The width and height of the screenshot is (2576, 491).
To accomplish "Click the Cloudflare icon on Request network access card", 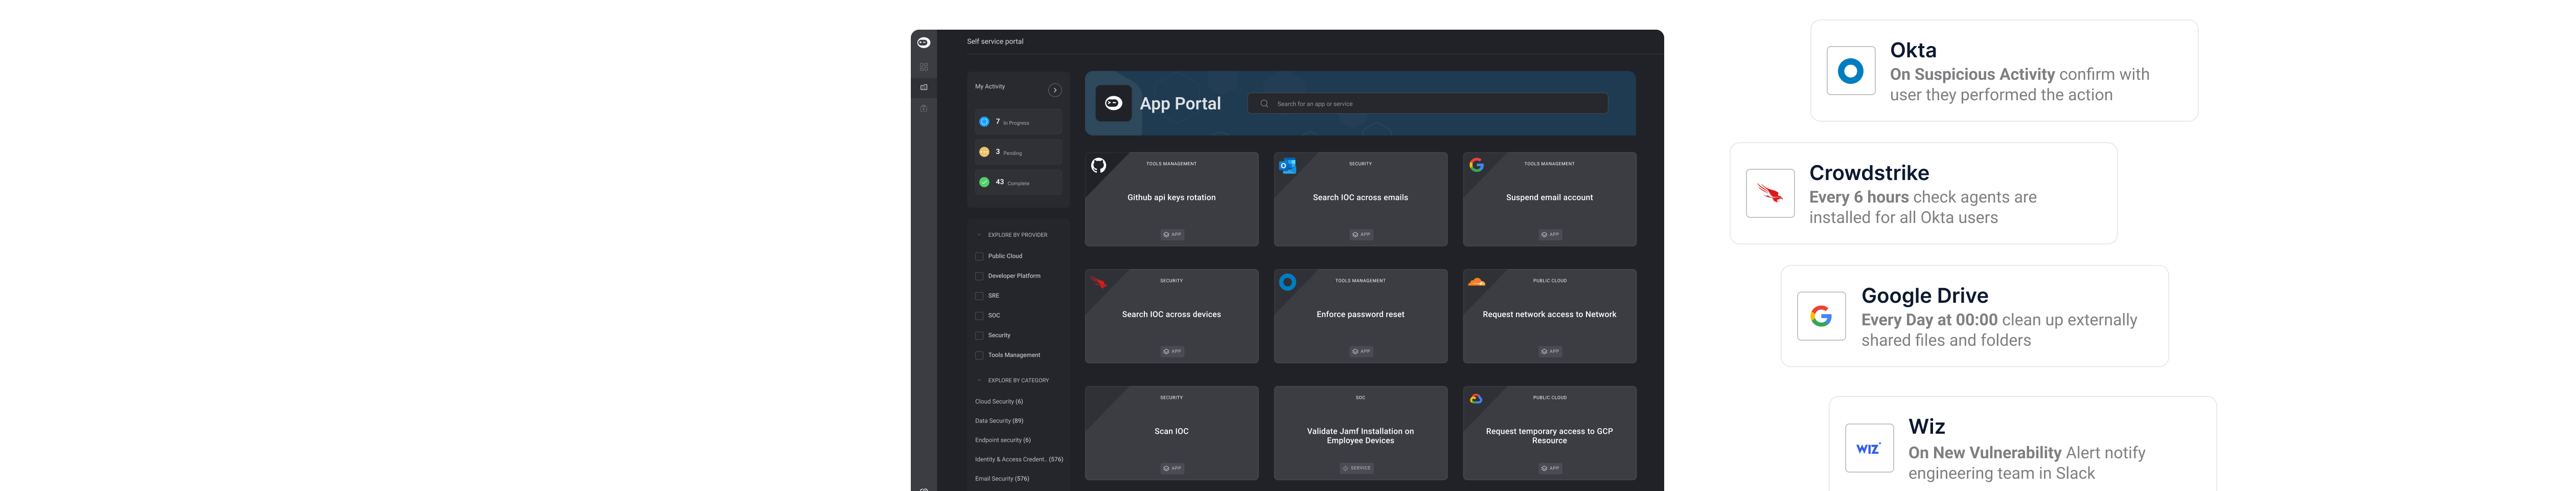I will coord(1476,282).
